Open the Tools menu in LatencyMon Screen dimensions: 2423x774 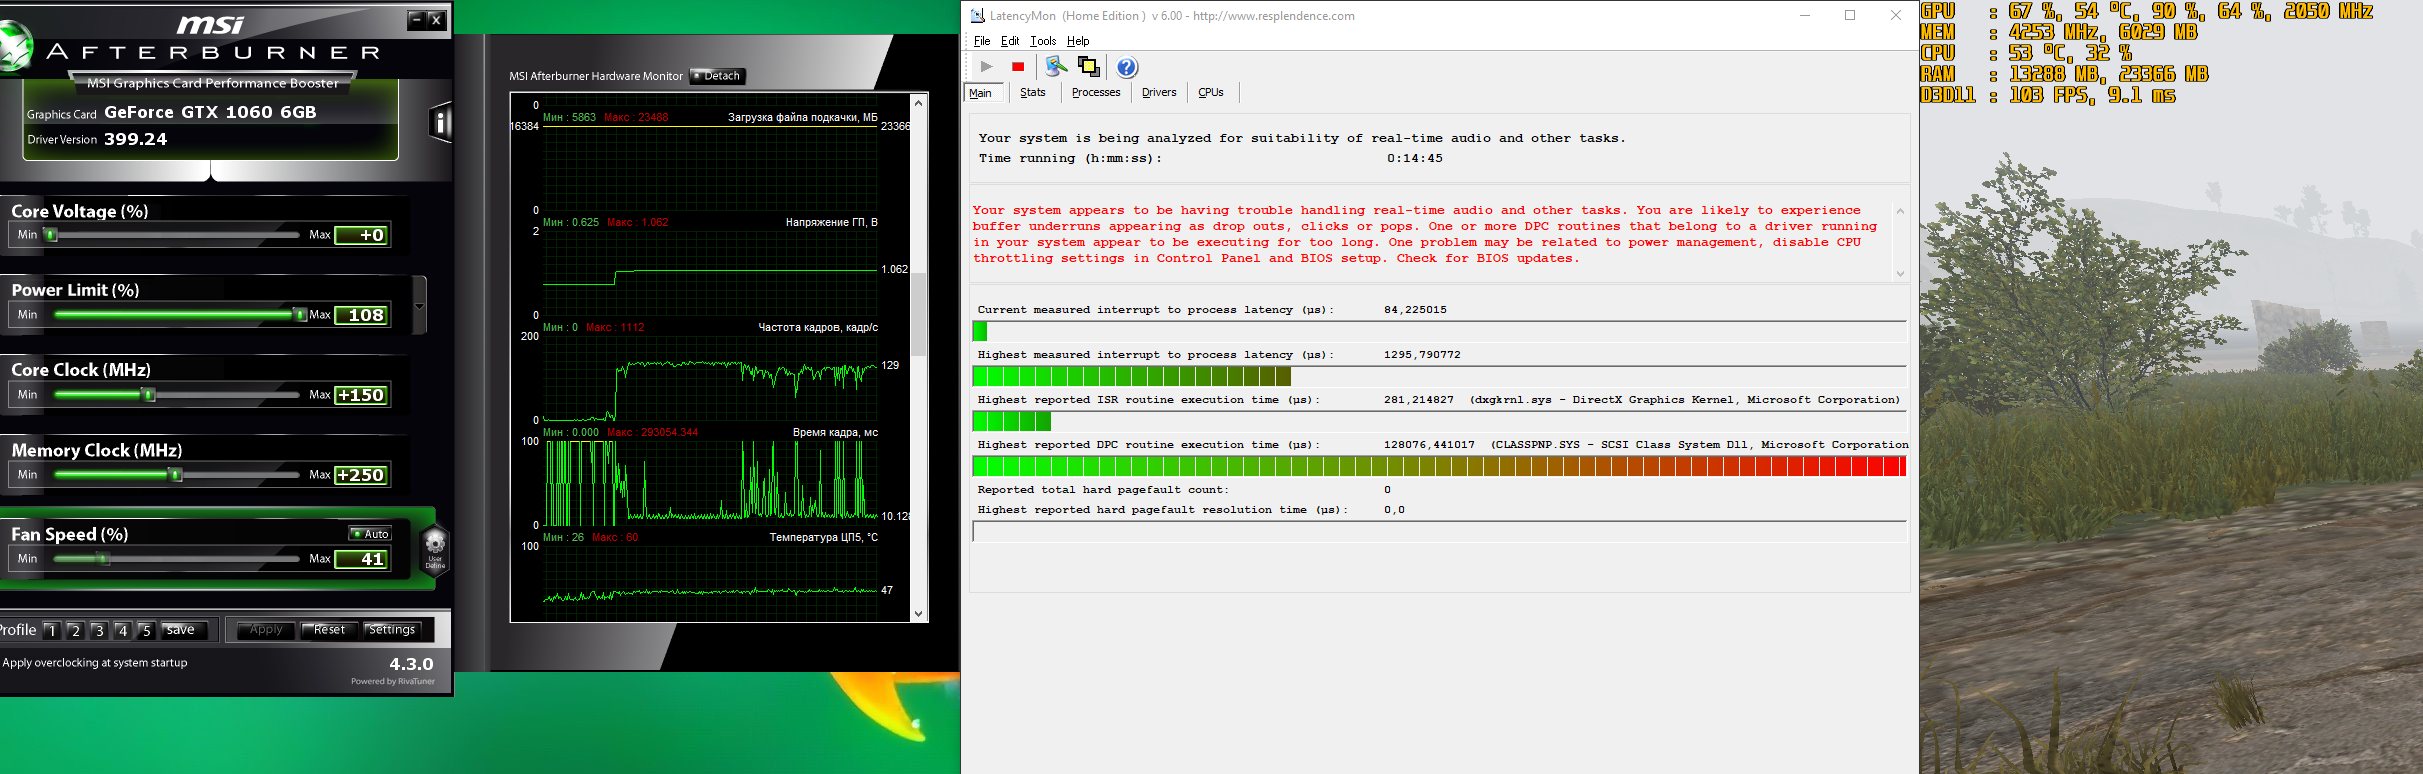[x=1043, y=41]
